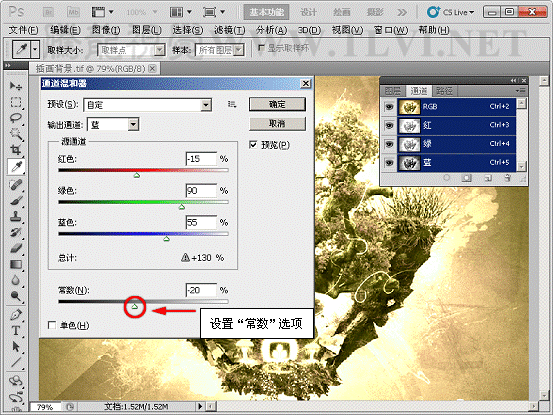
Task: Click the Blue source channel slider handle
Action: click(166, 239)
